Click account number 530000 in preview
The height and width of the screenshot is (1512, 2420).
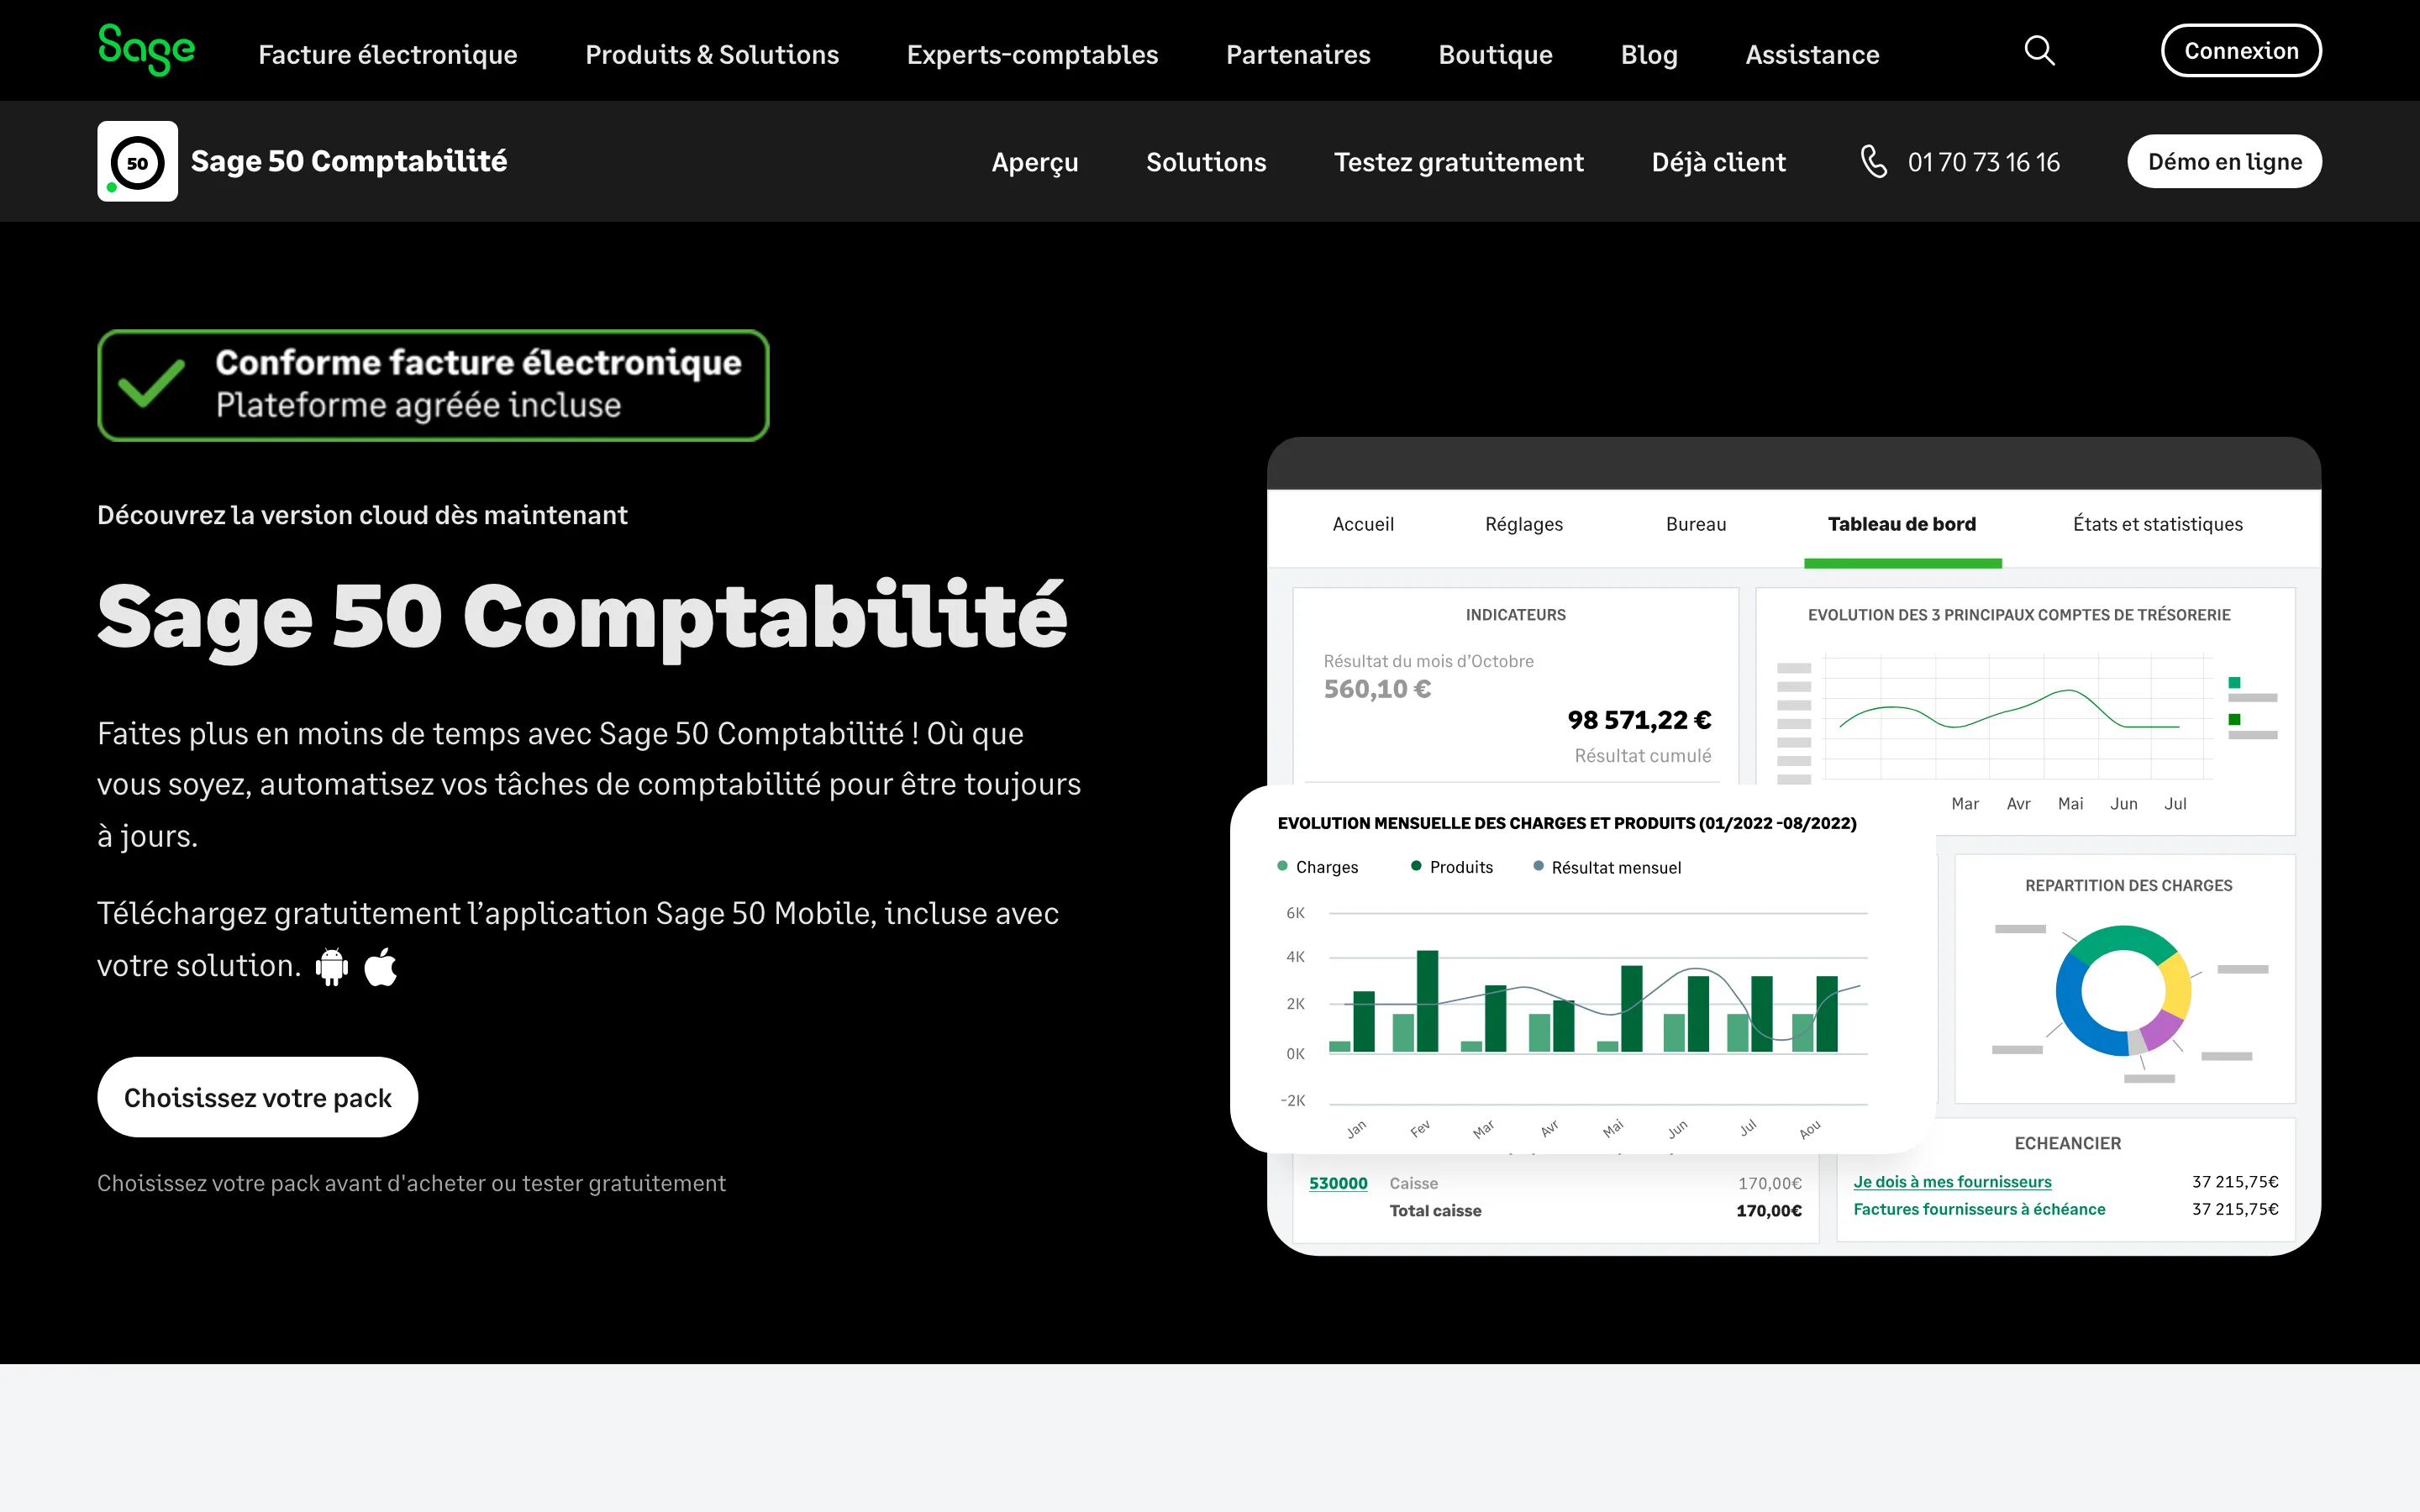(1338, 1183)
